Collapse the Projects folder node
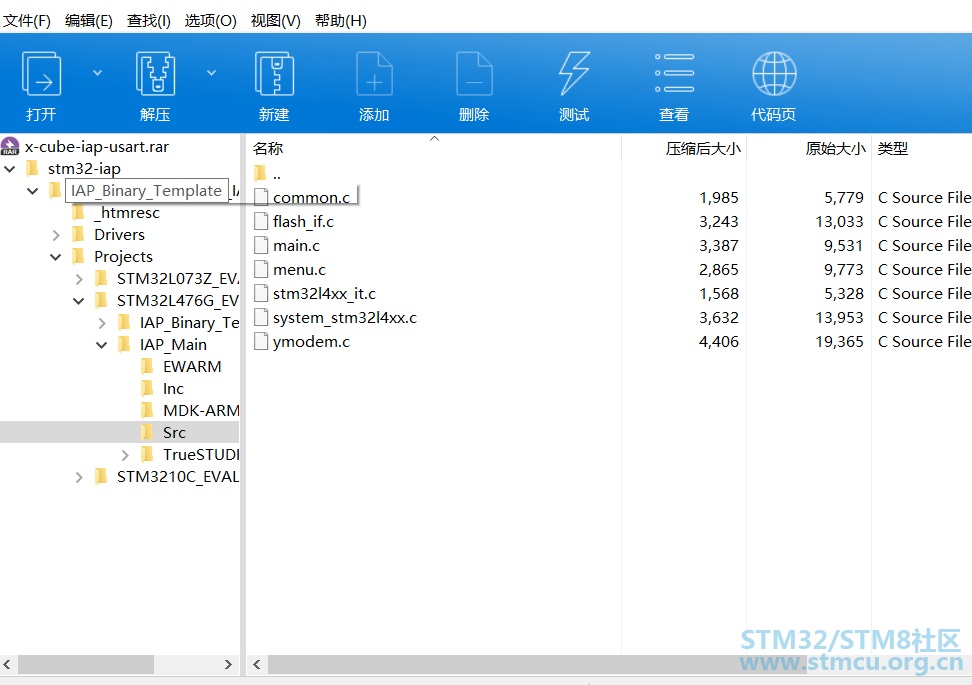Screen dimensions: 972x685 pyautogui.click(x=56, y=257)
